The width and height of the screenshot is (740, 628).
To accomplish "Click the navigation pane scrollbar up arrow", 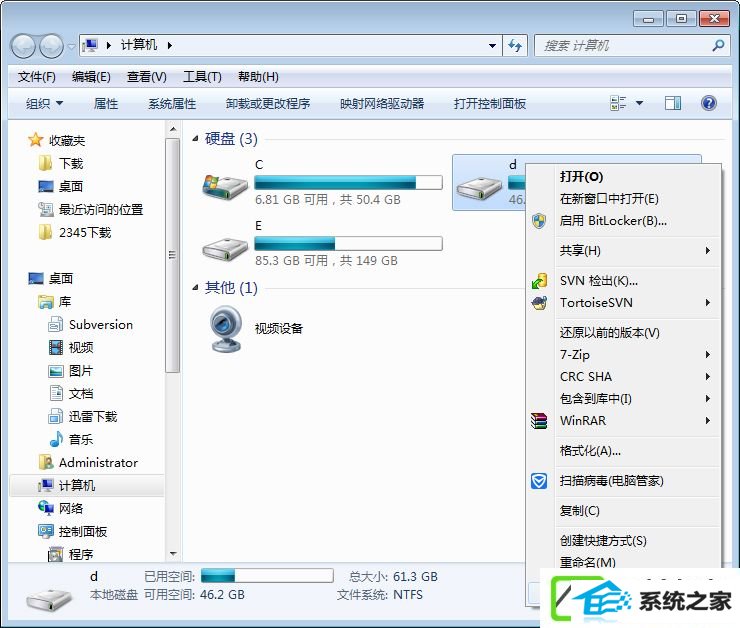I will (173, 129).
